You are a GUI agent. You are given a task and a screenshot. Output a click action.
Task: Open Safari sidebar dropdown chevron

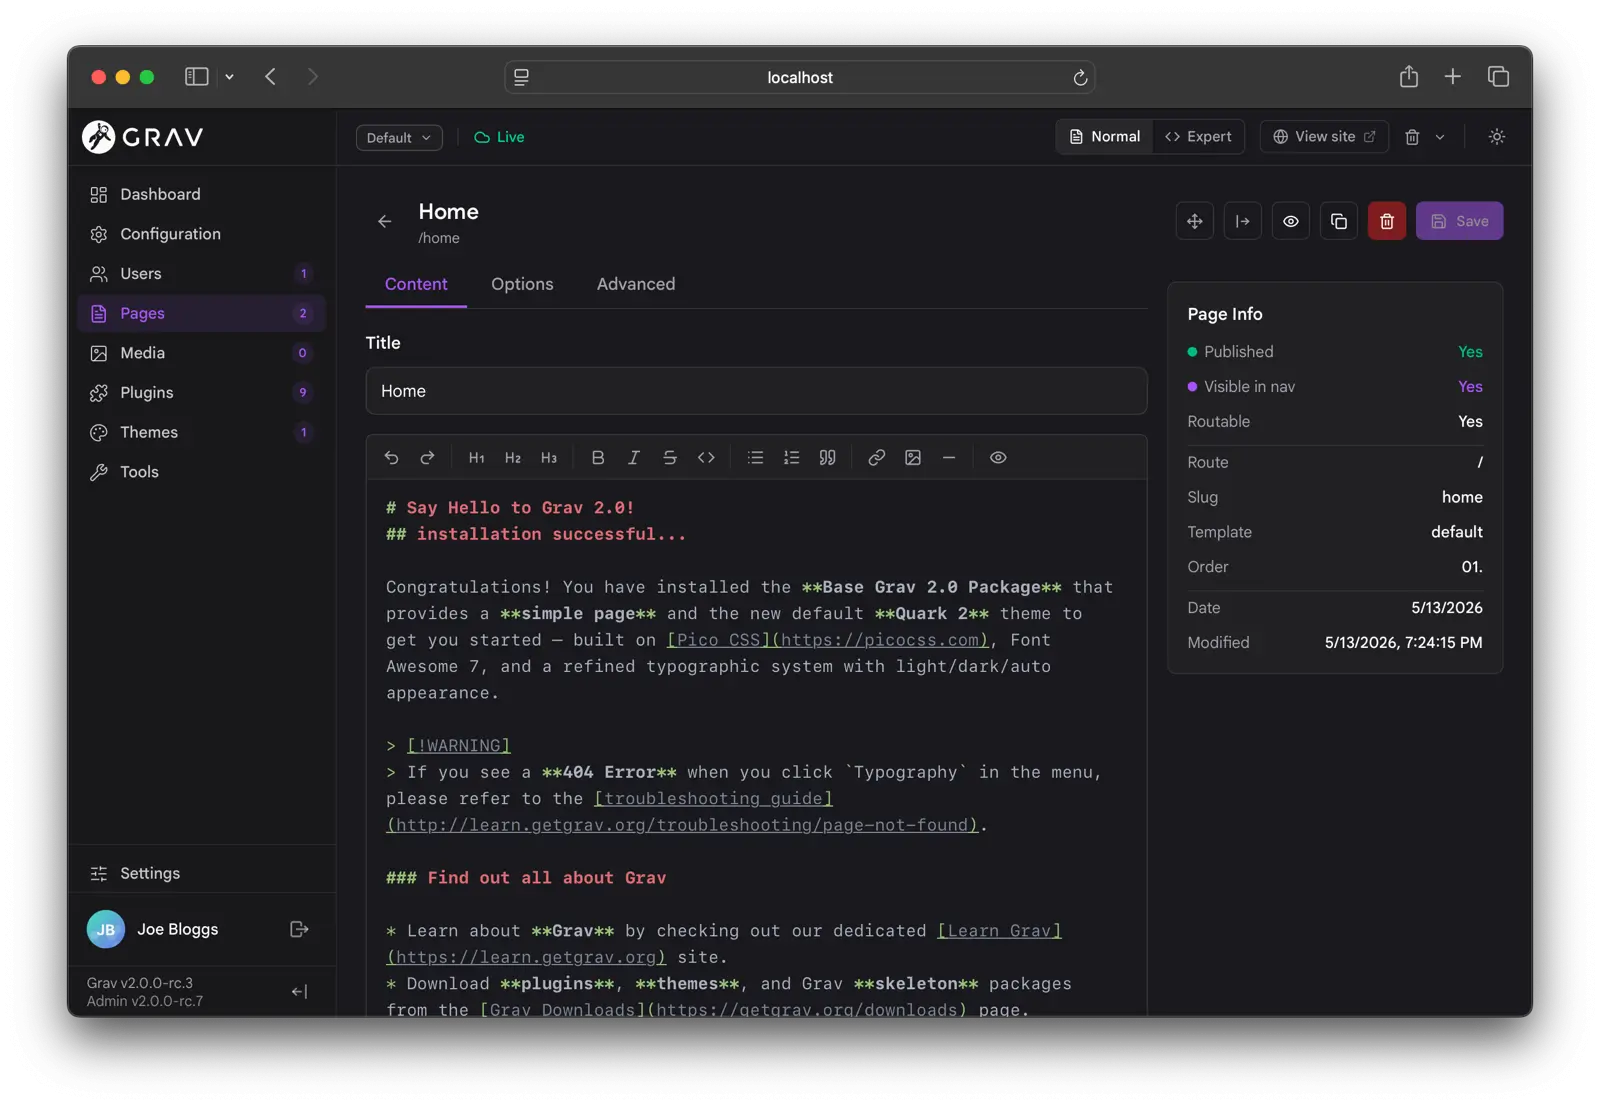(229, 77)
